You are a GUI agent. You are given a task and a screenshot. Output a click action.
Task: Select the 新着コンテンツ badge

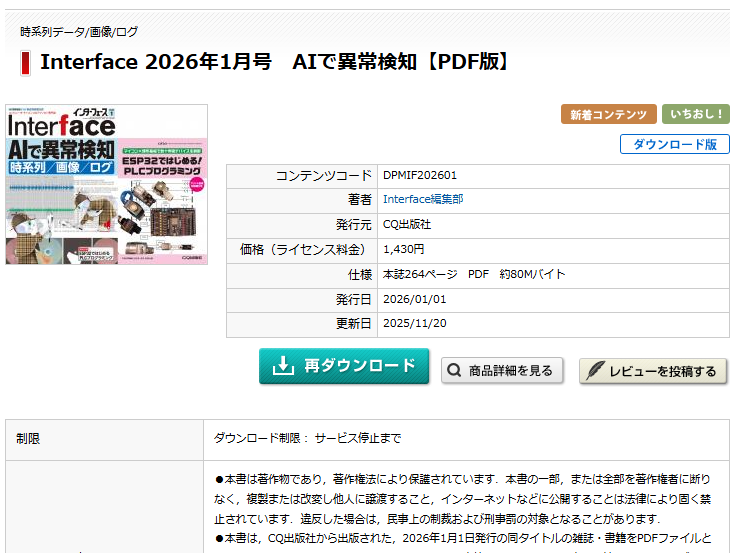[x=608, y=115]
